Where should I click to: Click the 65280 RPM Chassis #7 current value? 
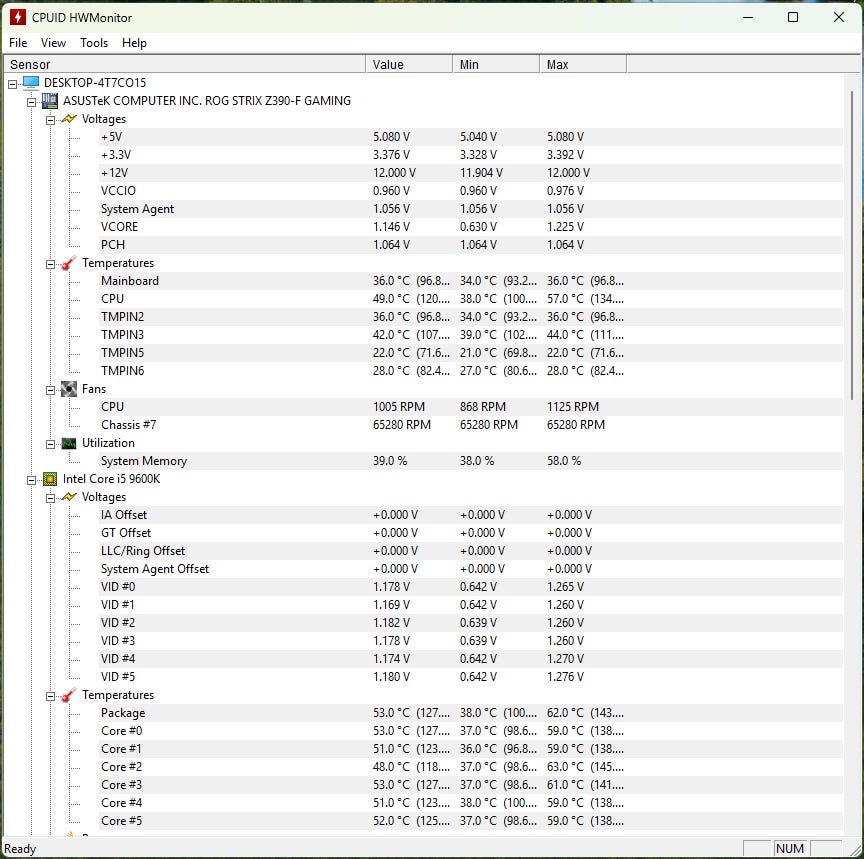tap(402, 425)
